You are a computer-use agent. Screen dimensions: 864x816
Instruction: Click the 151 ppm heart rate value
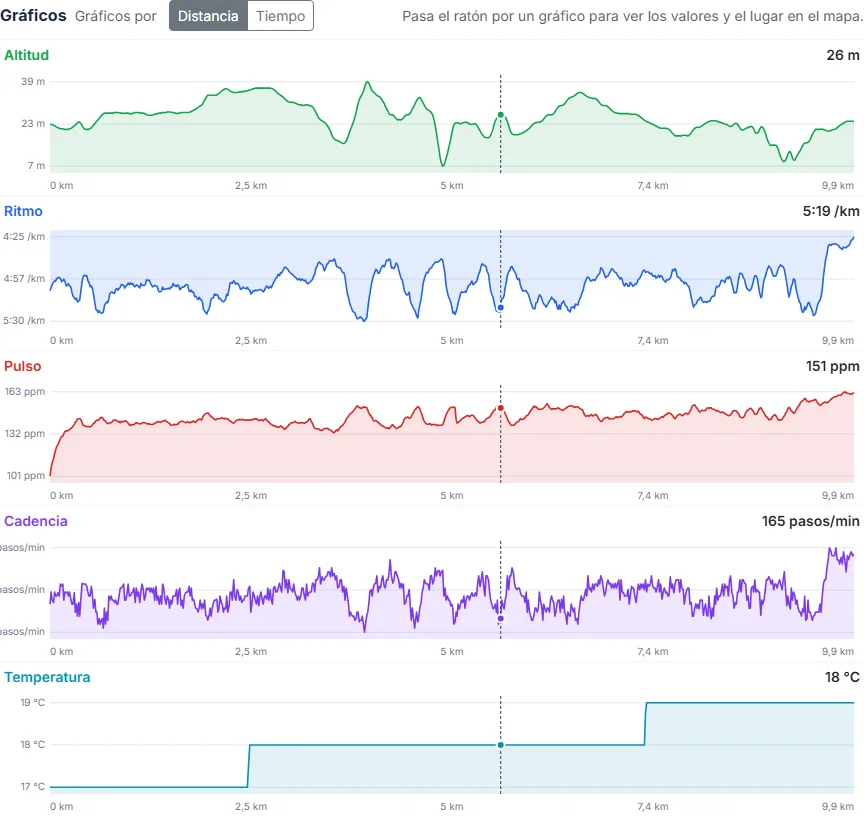833,366
